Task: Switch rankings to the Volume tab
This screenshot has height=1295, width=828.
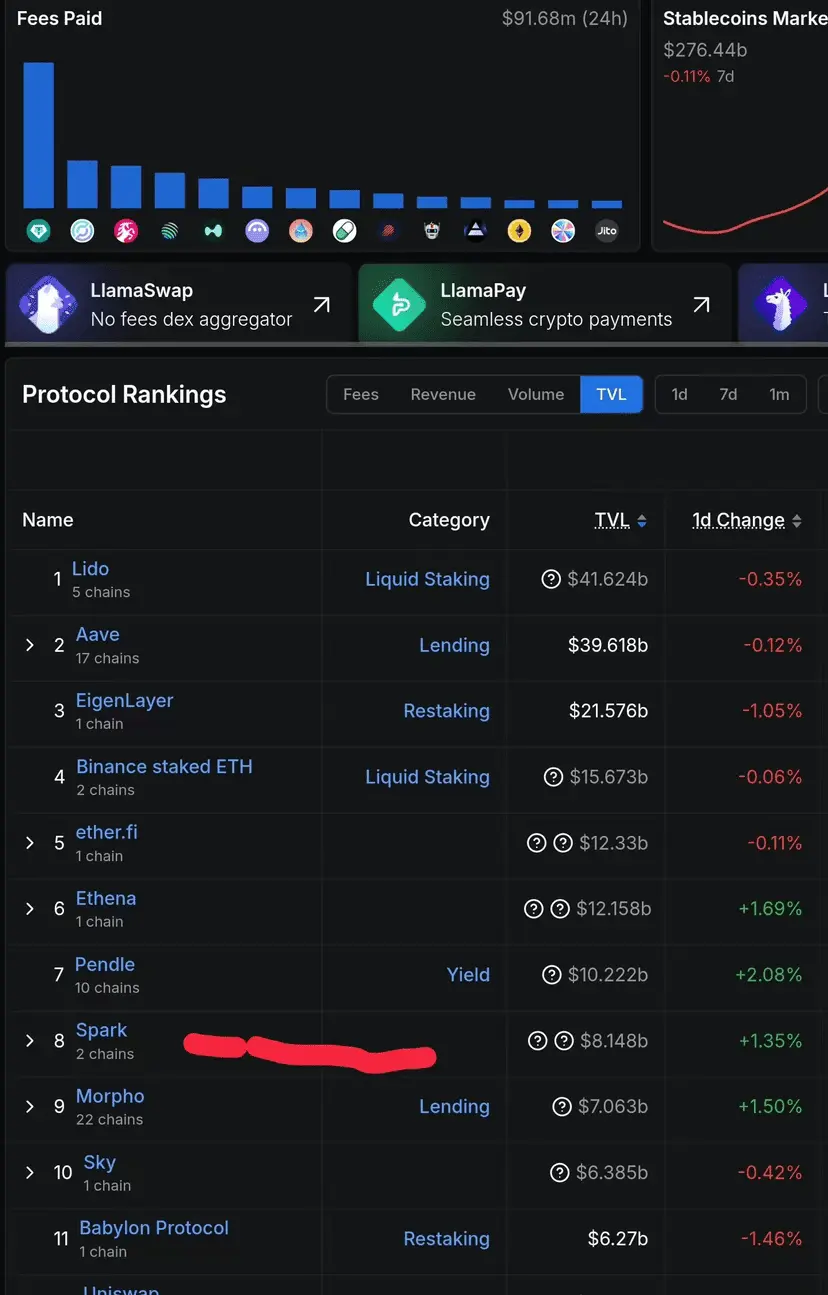Action: (x=536, y=394)
